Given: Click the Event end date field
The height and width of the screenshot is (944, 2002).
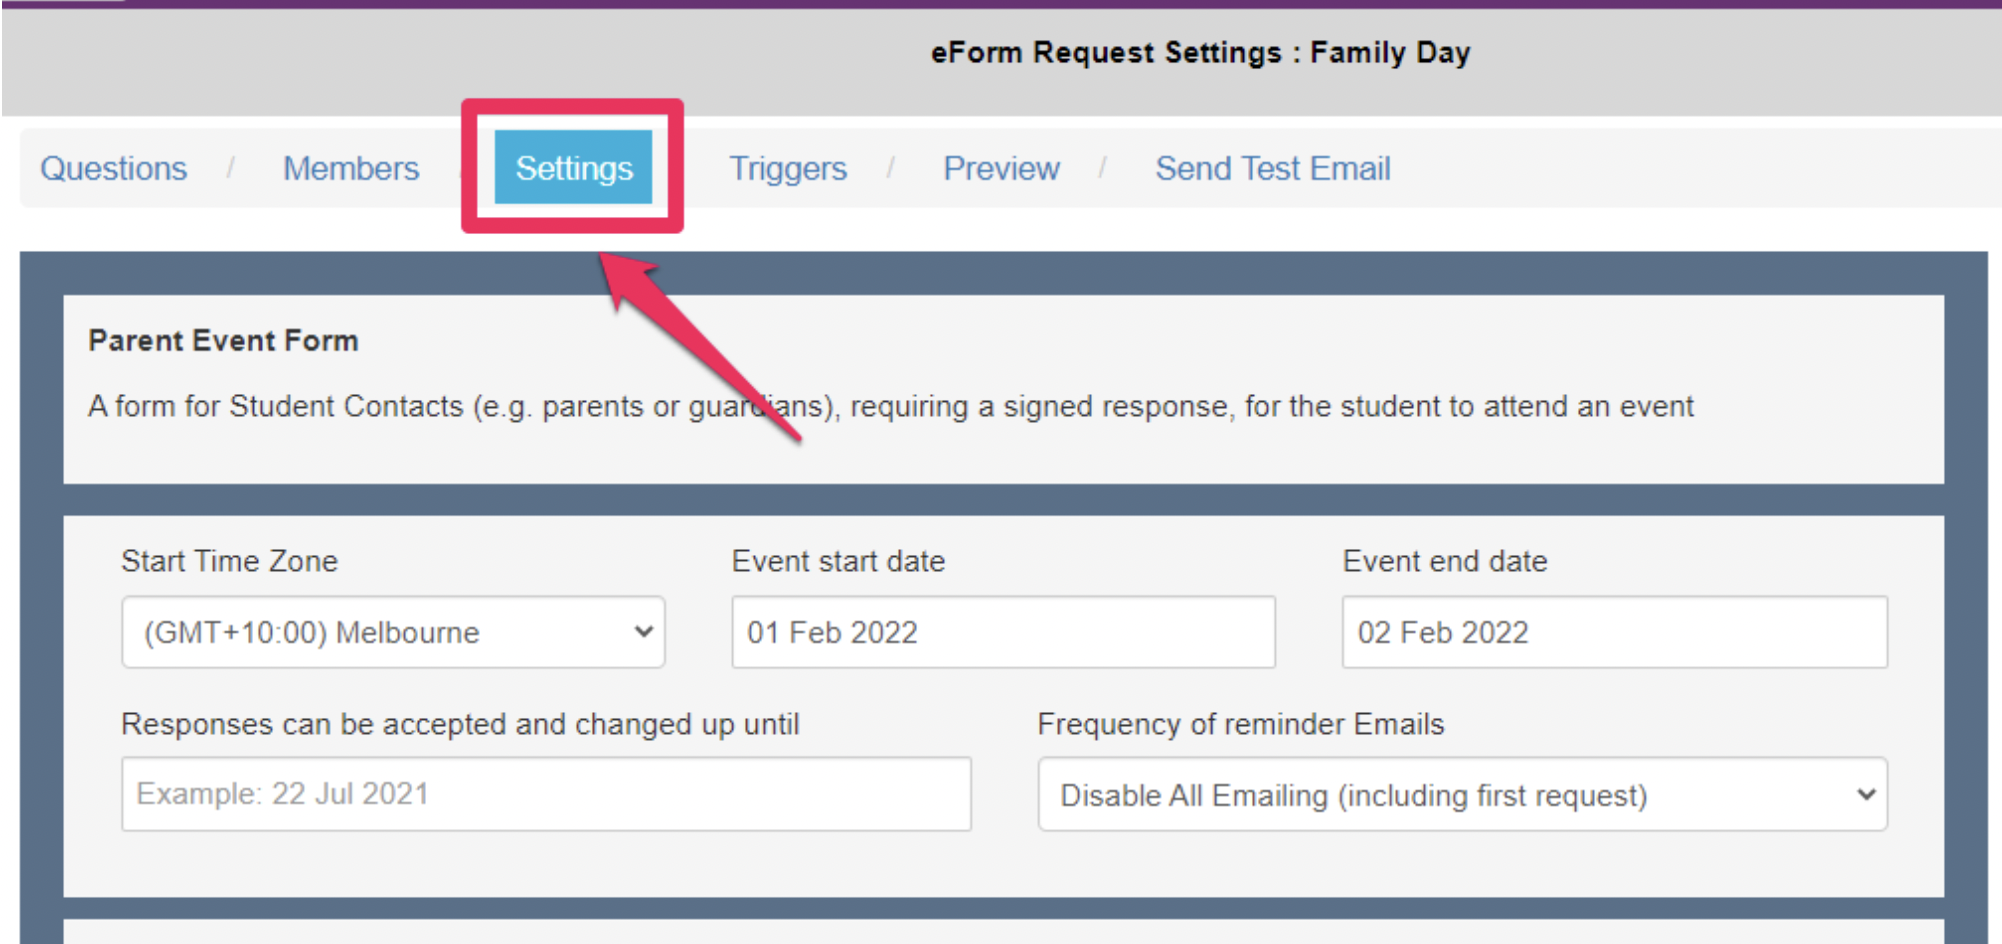Looking at the screenshot, I should coord(1614,632).
